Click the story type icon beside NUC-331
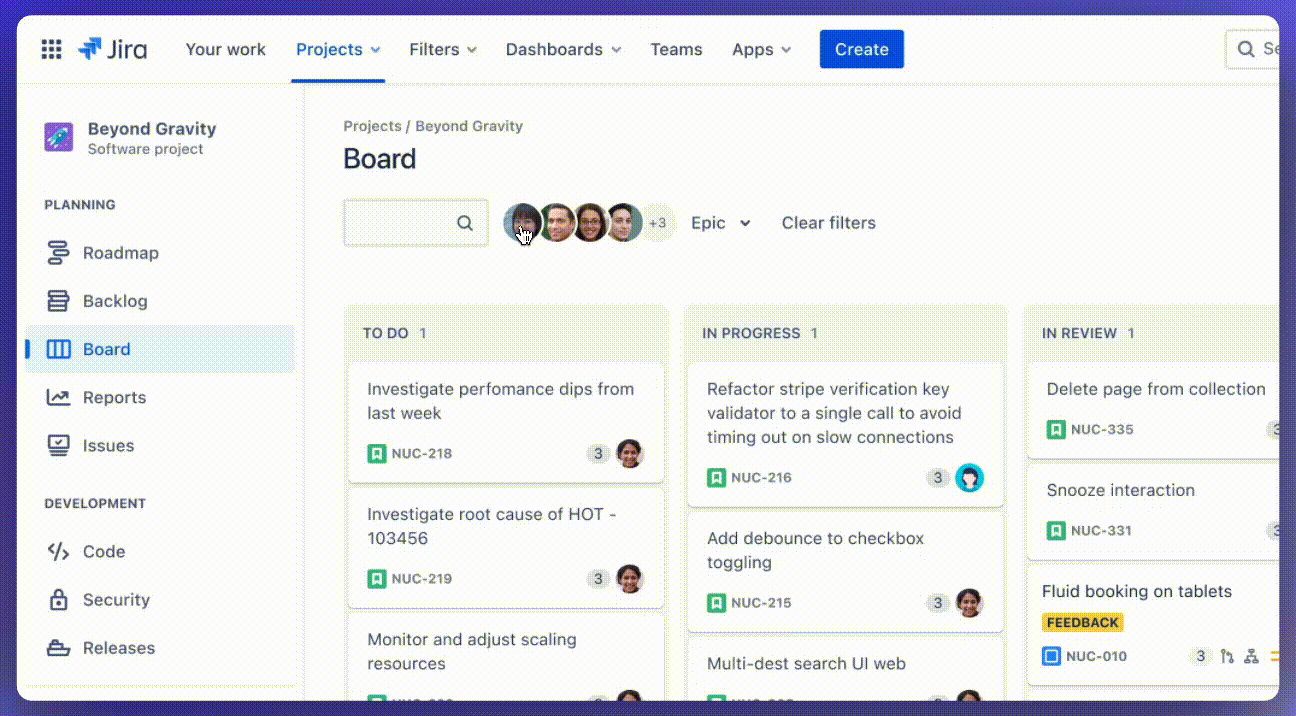 [x=1056, y=530]
